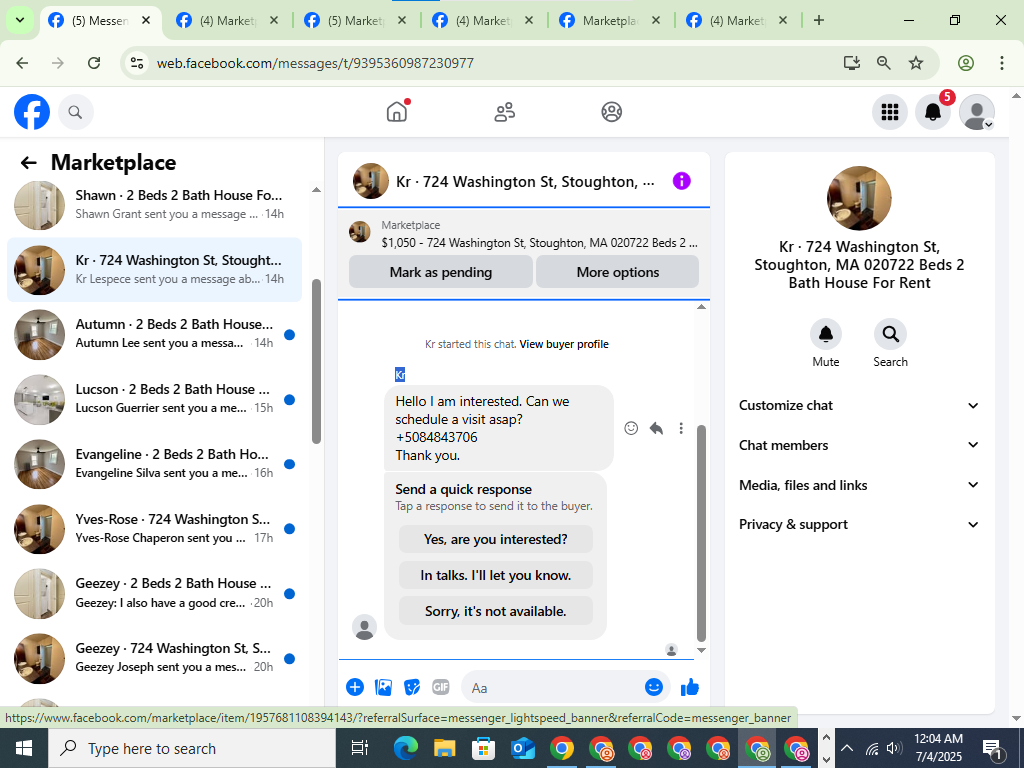Search in conversation magnifier icon
Screen dimensions: 1024x768
pos(890,334)
